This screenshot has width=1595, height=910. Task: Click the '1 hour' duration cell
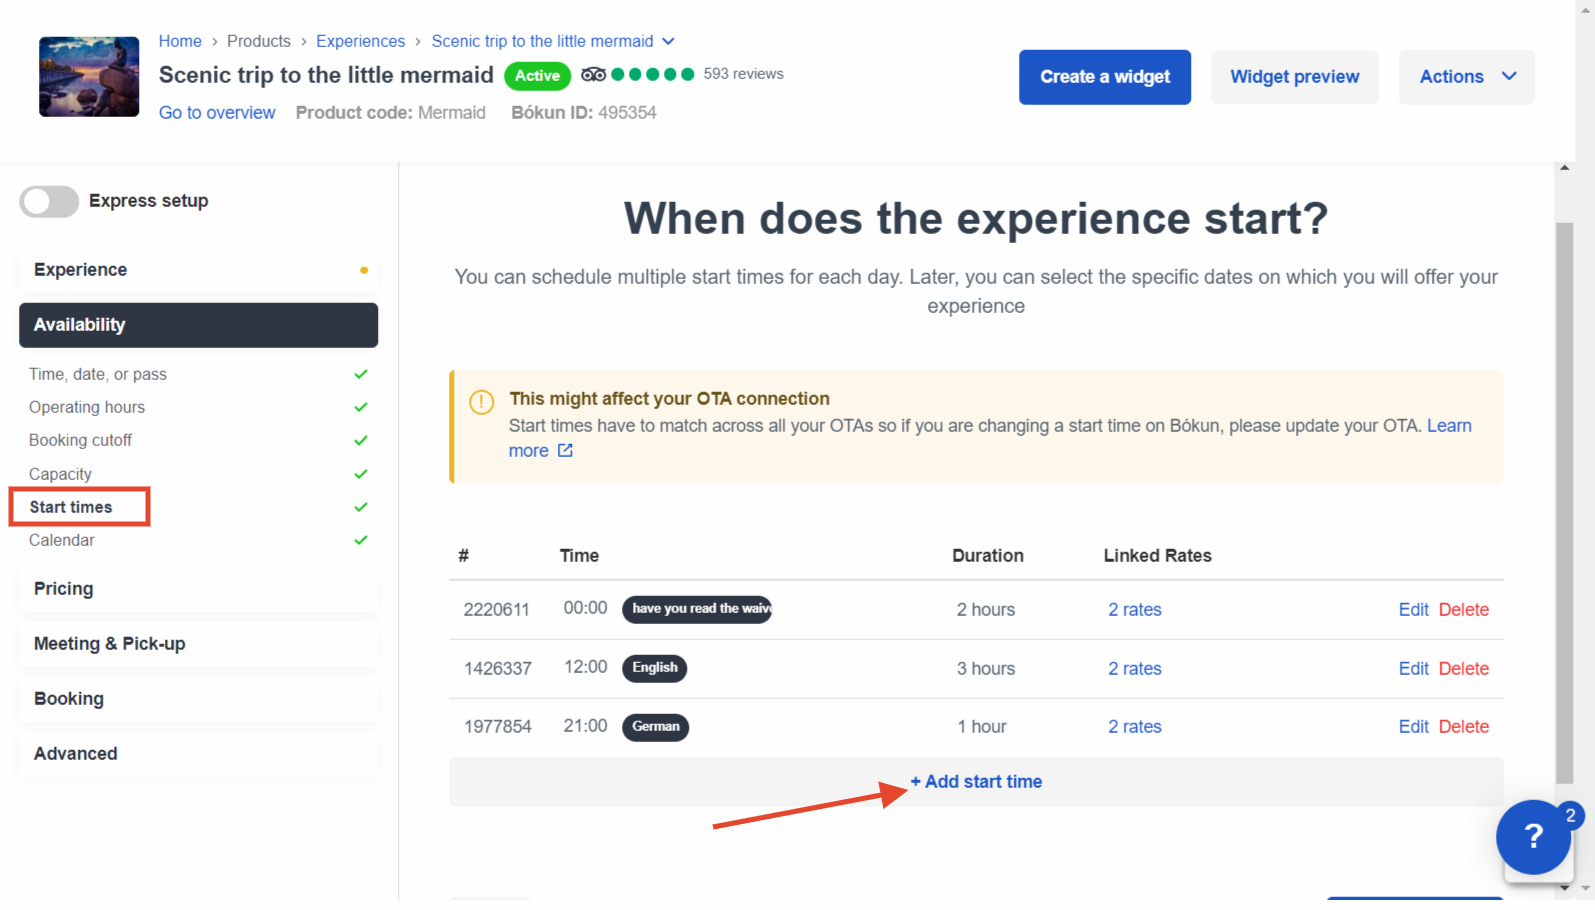point(982,727)
